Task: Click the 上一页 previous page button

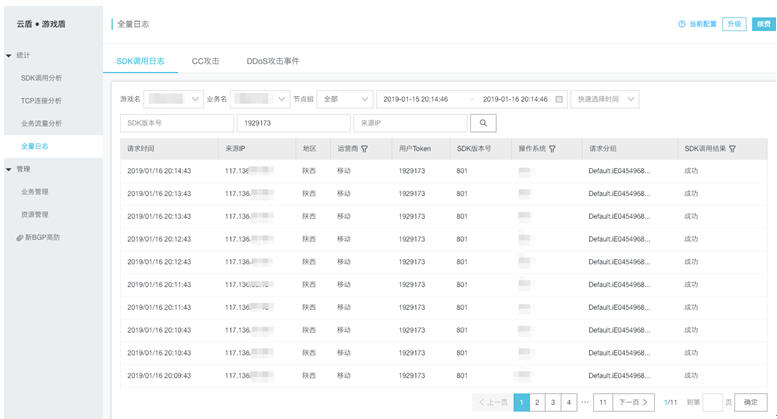Action: (493, 402)
